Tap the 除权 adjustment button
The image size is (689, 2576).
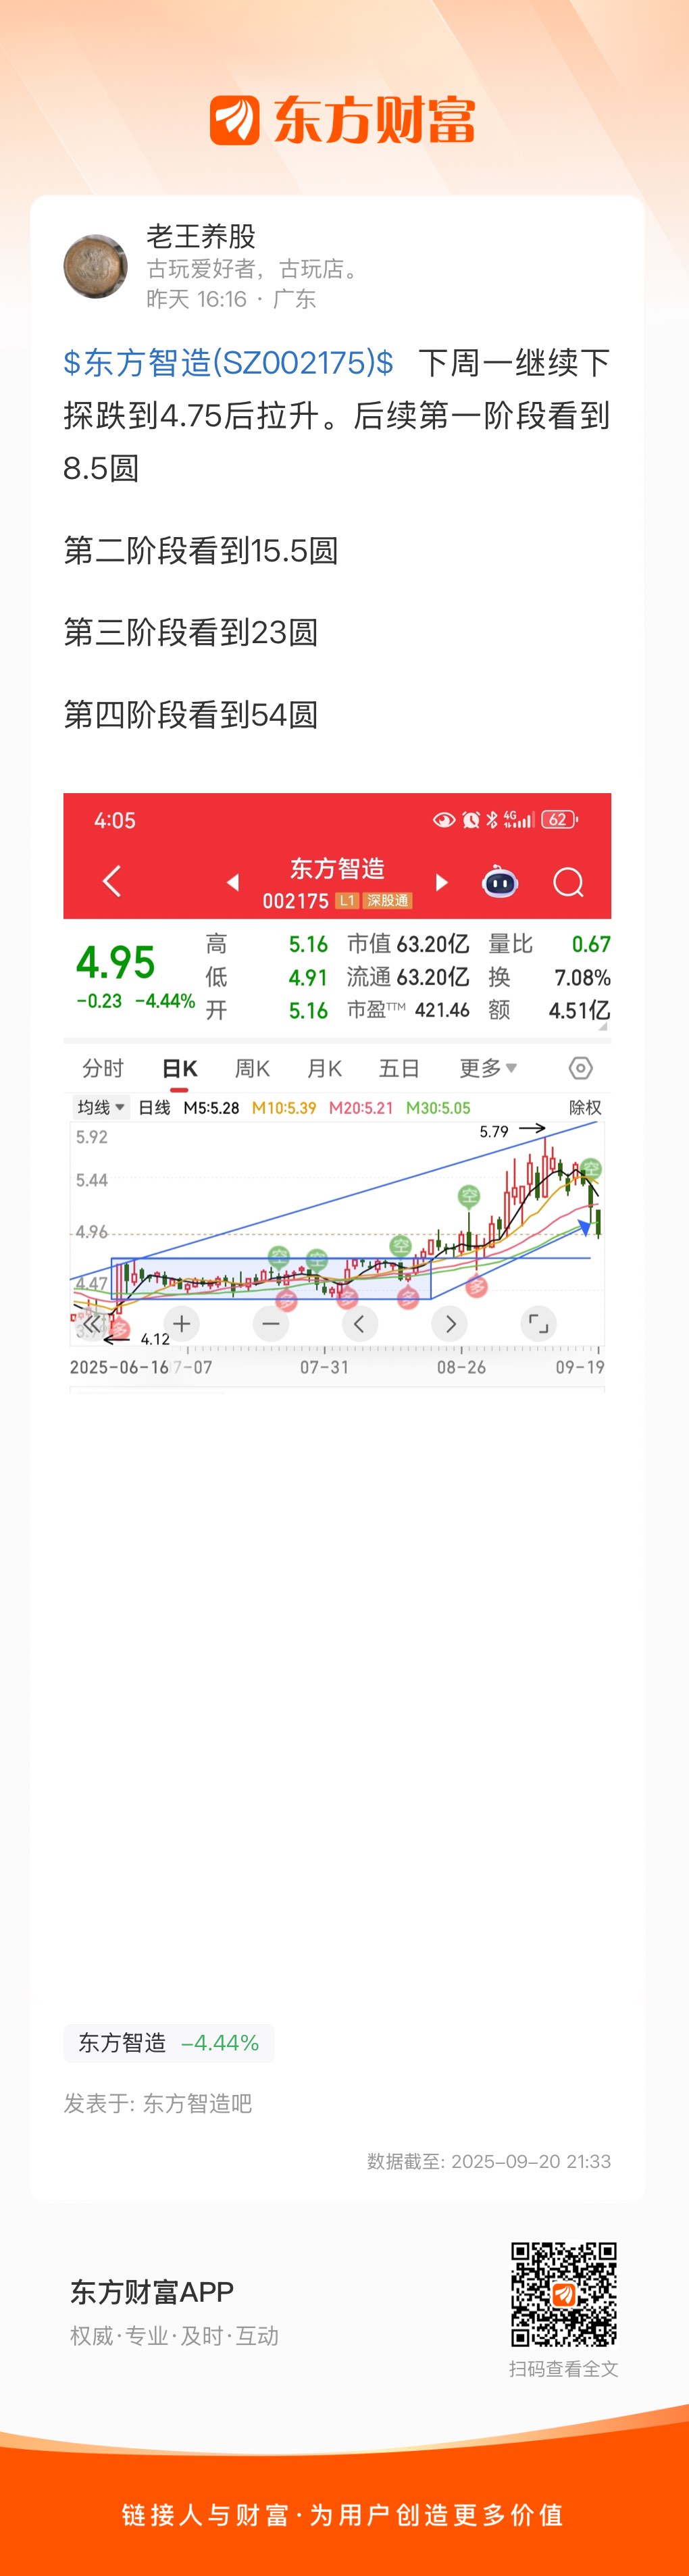pos(585,1107)
